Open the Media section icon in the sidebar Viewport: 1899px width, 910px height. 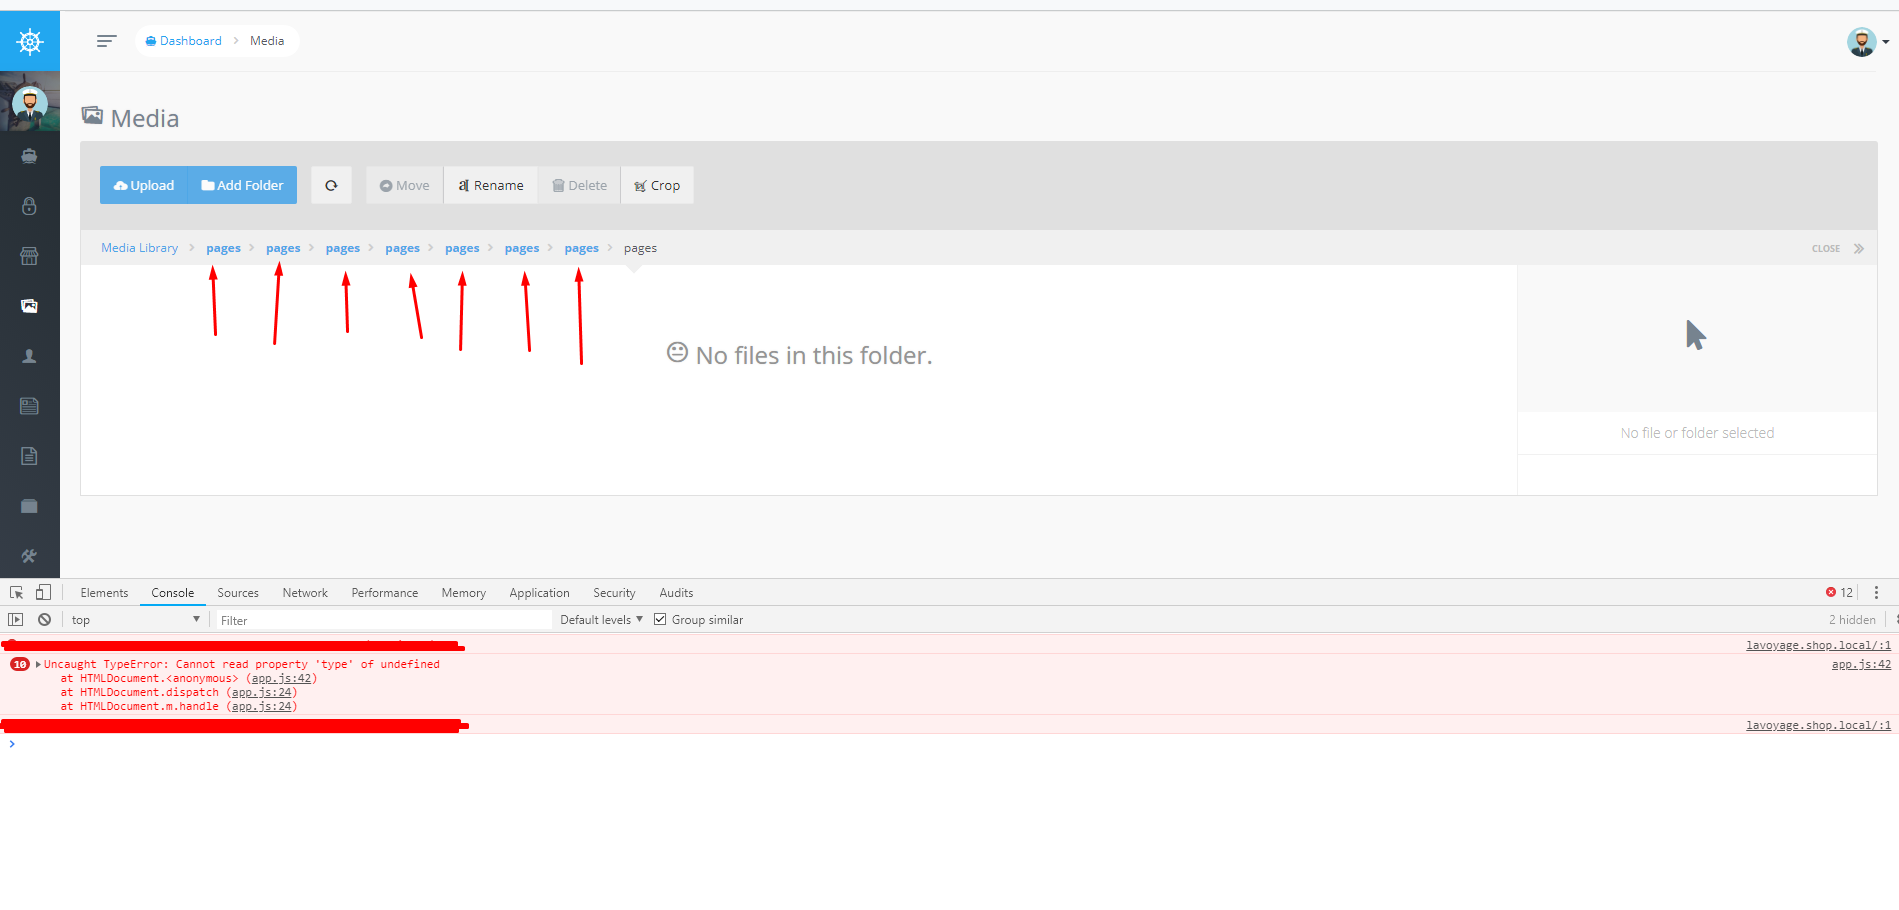[29, 306]
